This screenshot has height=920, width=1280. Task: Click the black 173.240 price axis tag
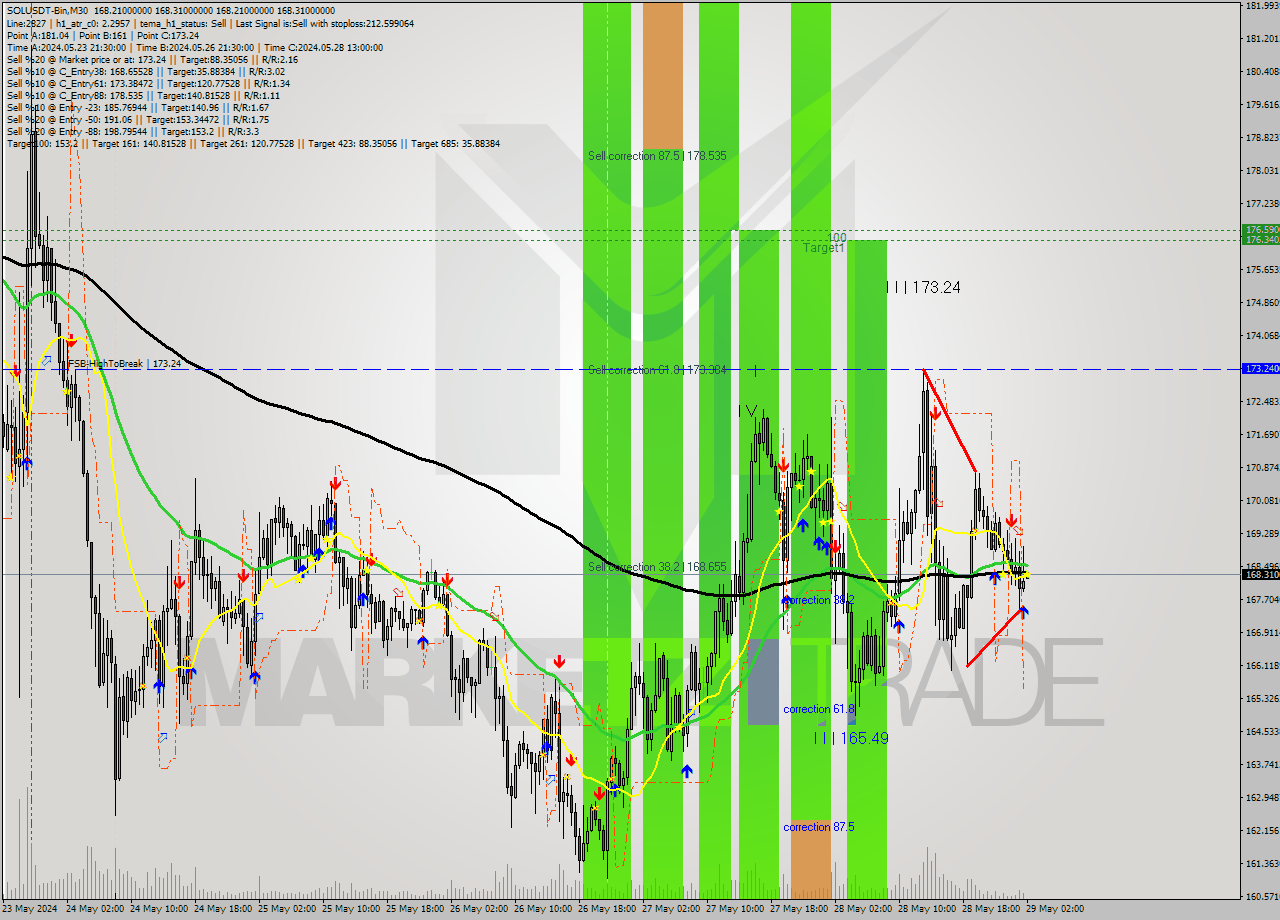[x=1260, y=369]
